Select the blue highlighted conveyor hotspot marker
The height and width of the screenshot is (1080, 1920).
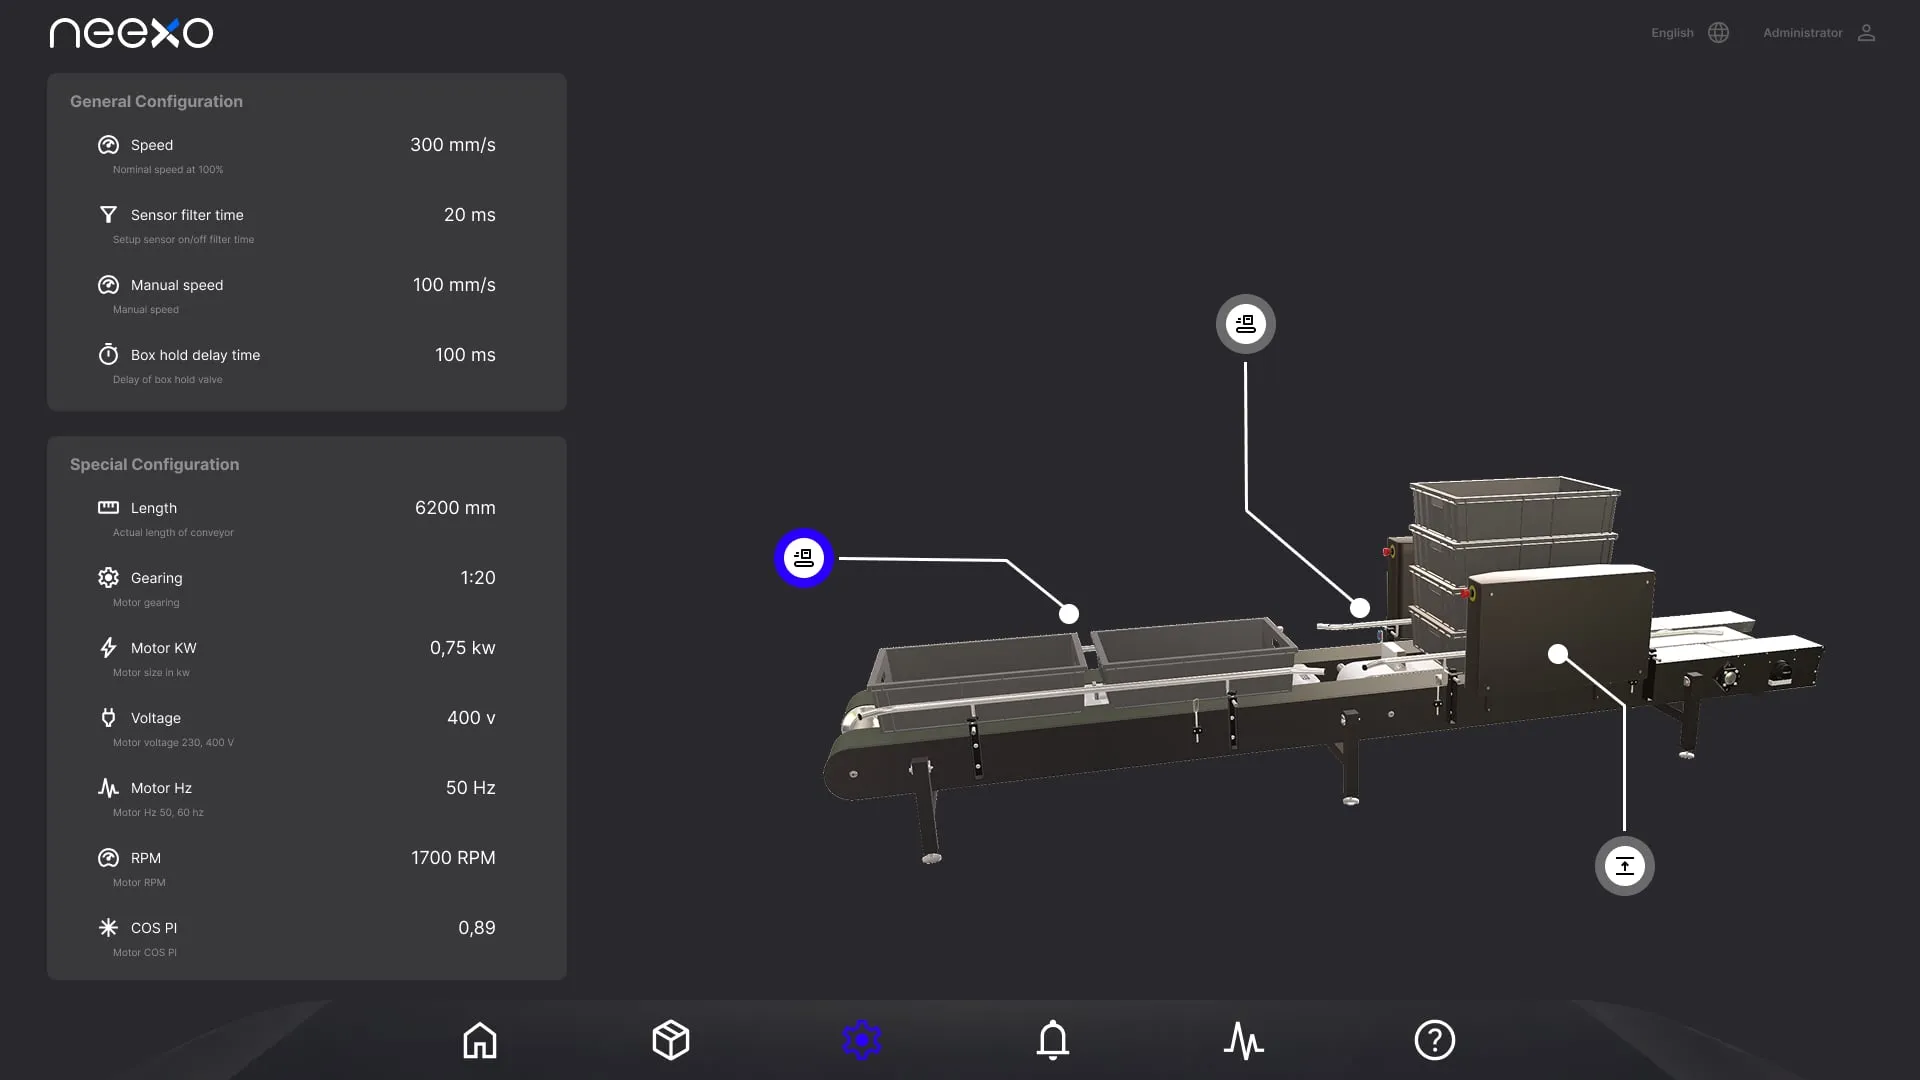tap(804, 558)
